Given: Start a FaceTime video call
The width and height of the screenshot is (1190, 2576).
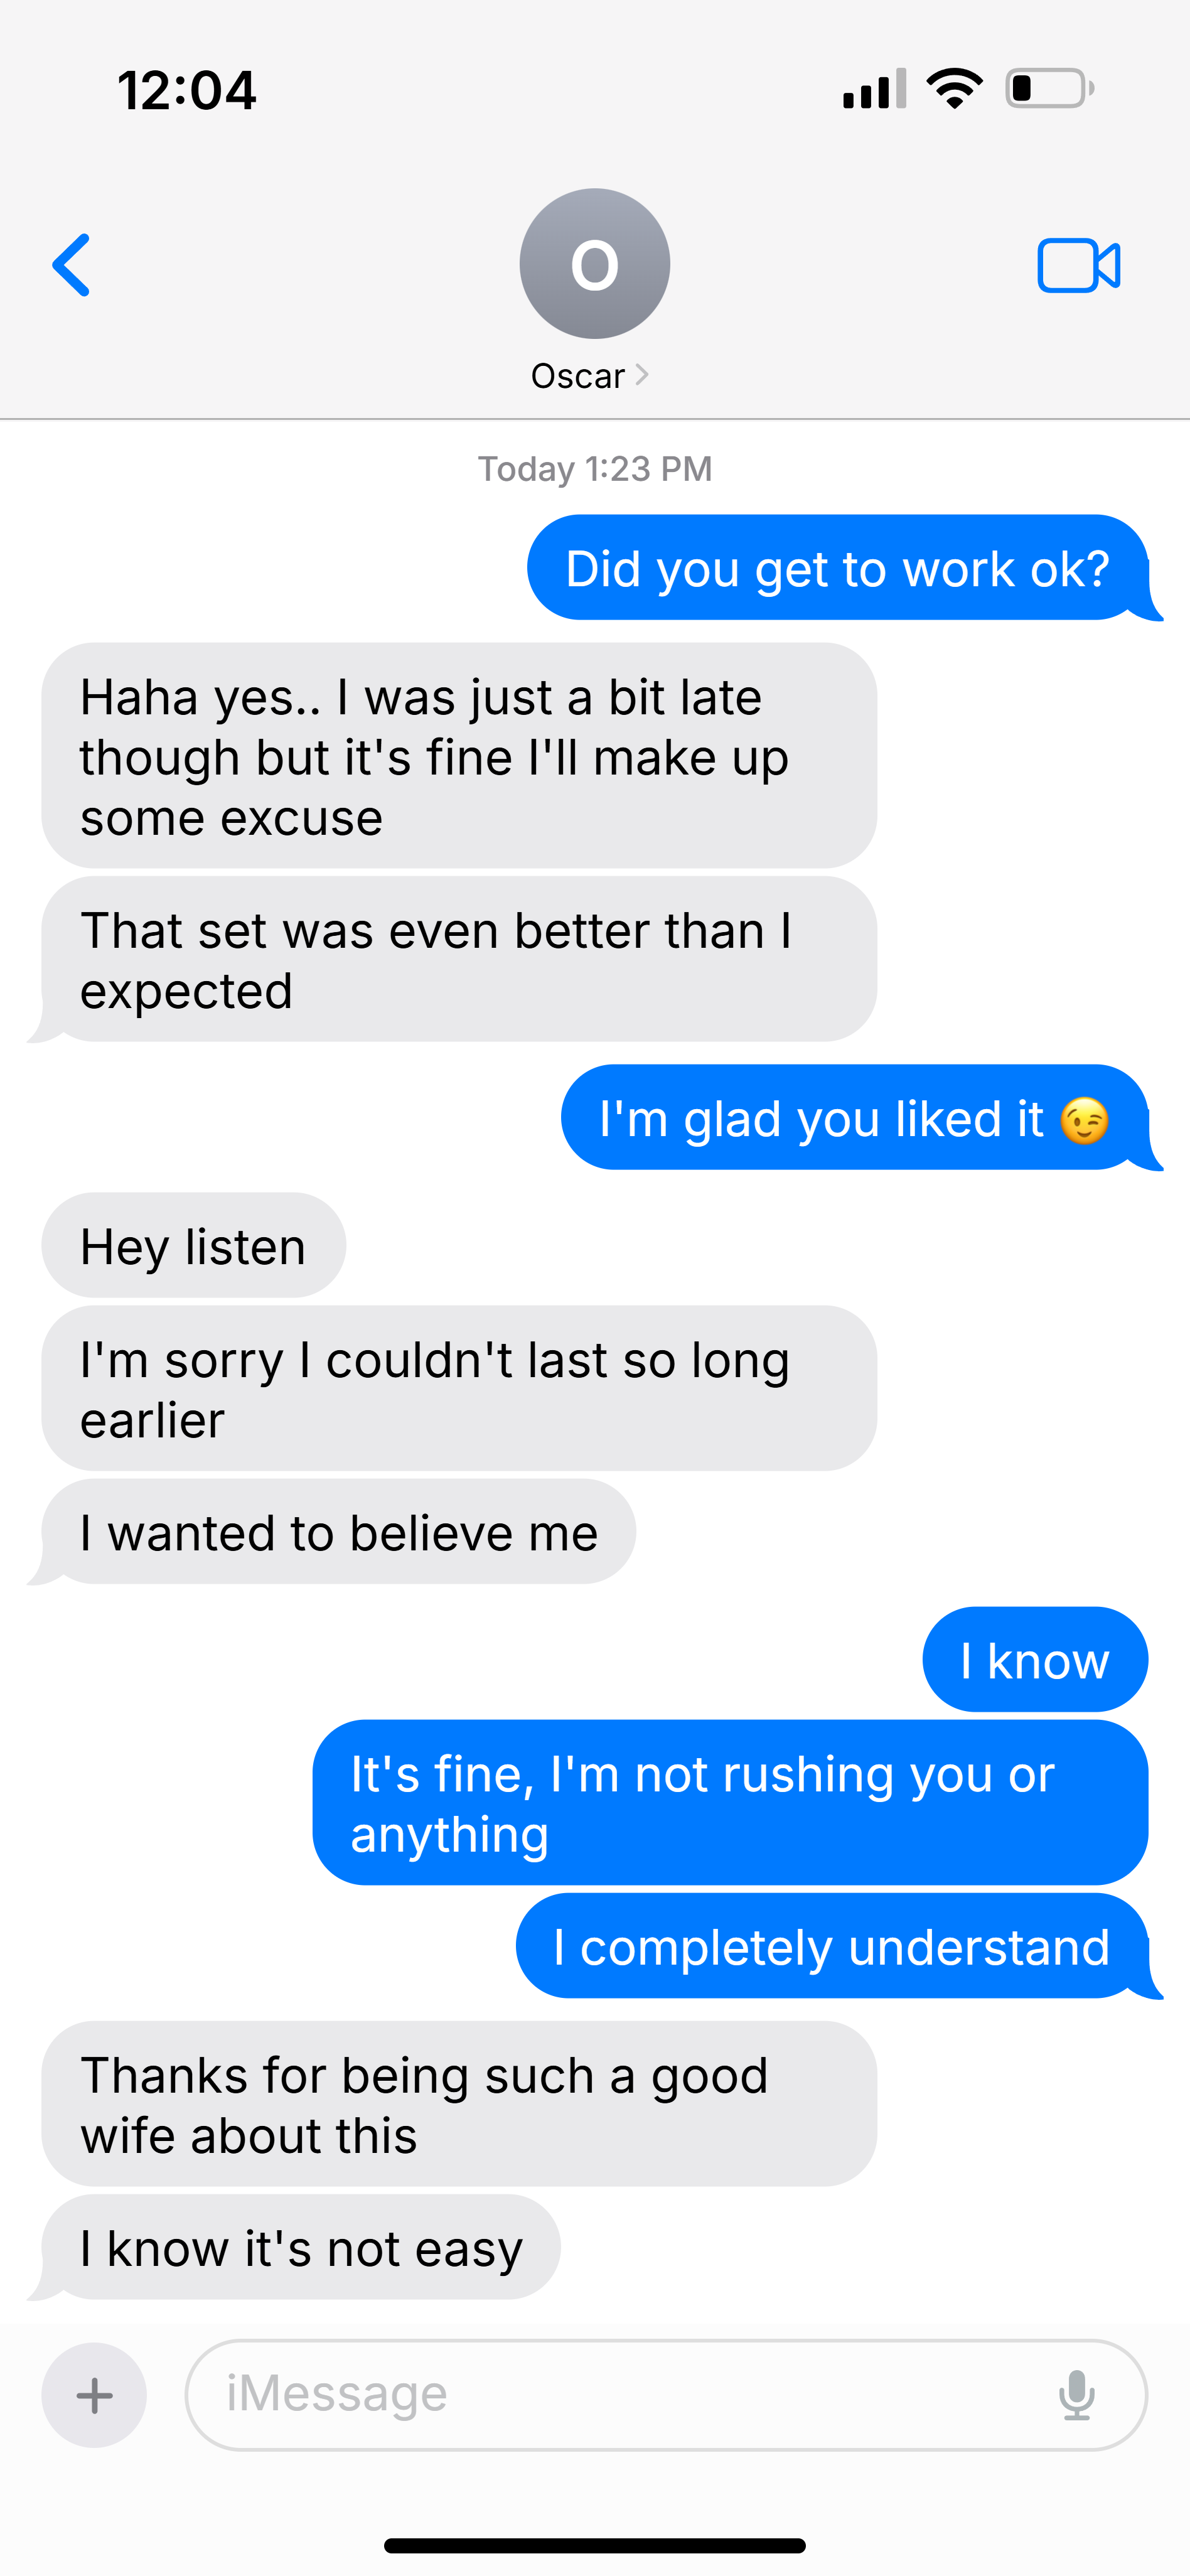Looking at the screenshot, I should coord(1079,266).
